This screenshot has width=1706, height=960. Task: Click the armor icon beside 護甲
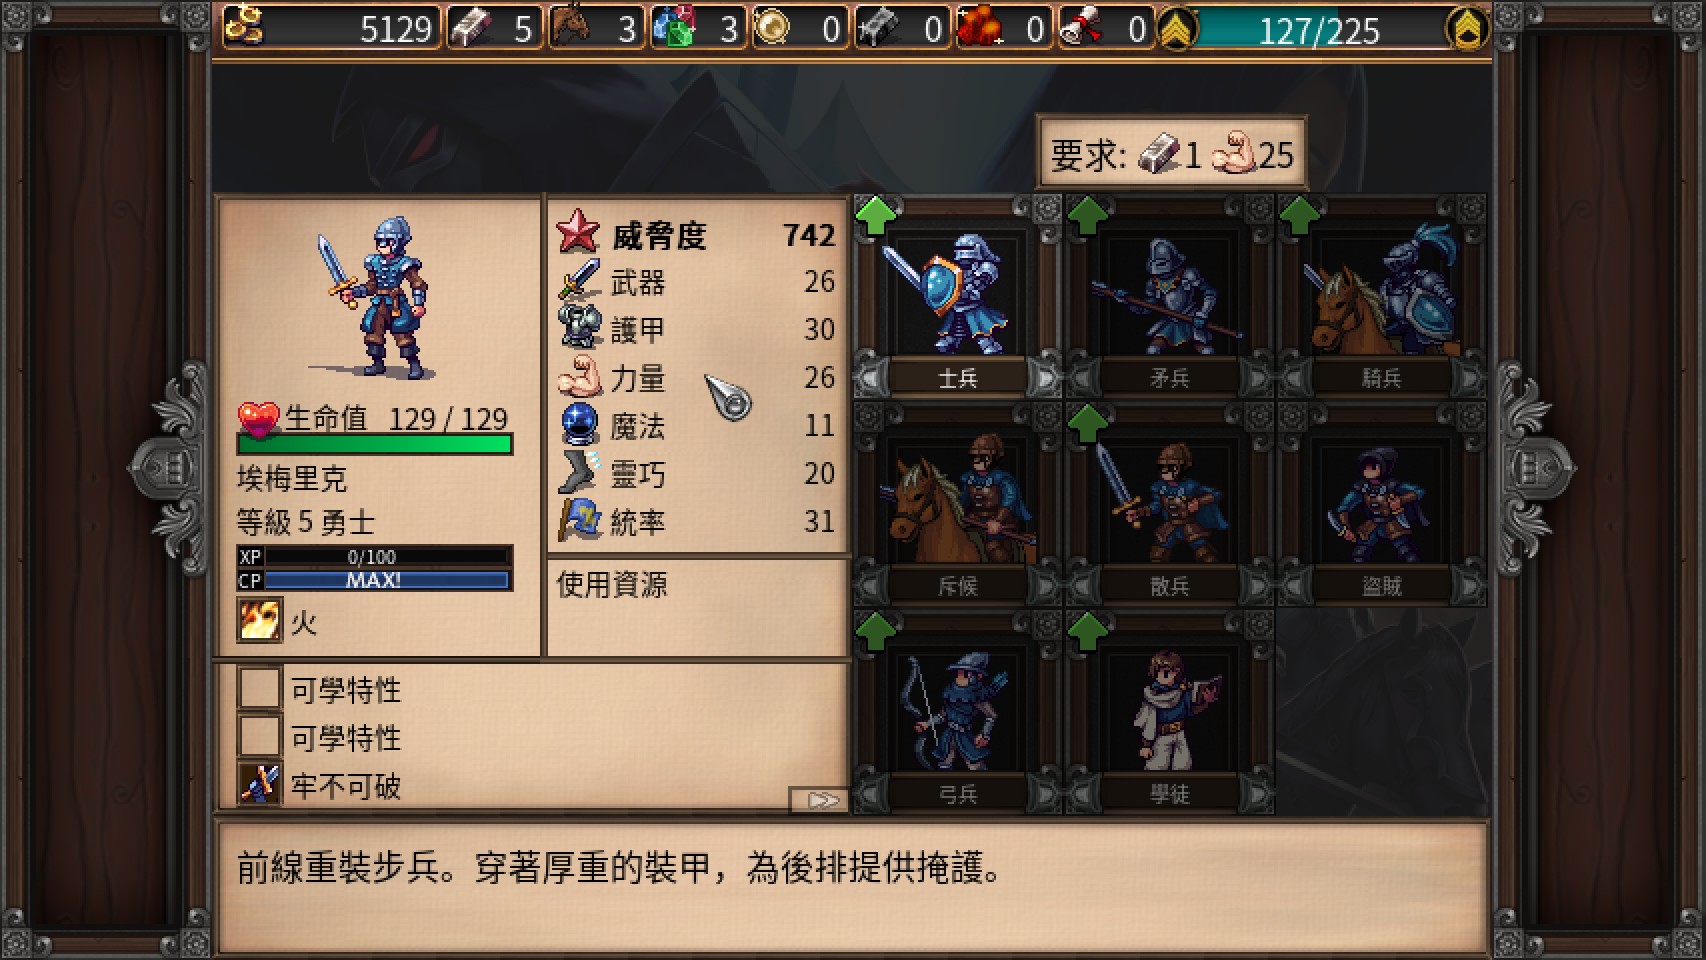(579, 329)
